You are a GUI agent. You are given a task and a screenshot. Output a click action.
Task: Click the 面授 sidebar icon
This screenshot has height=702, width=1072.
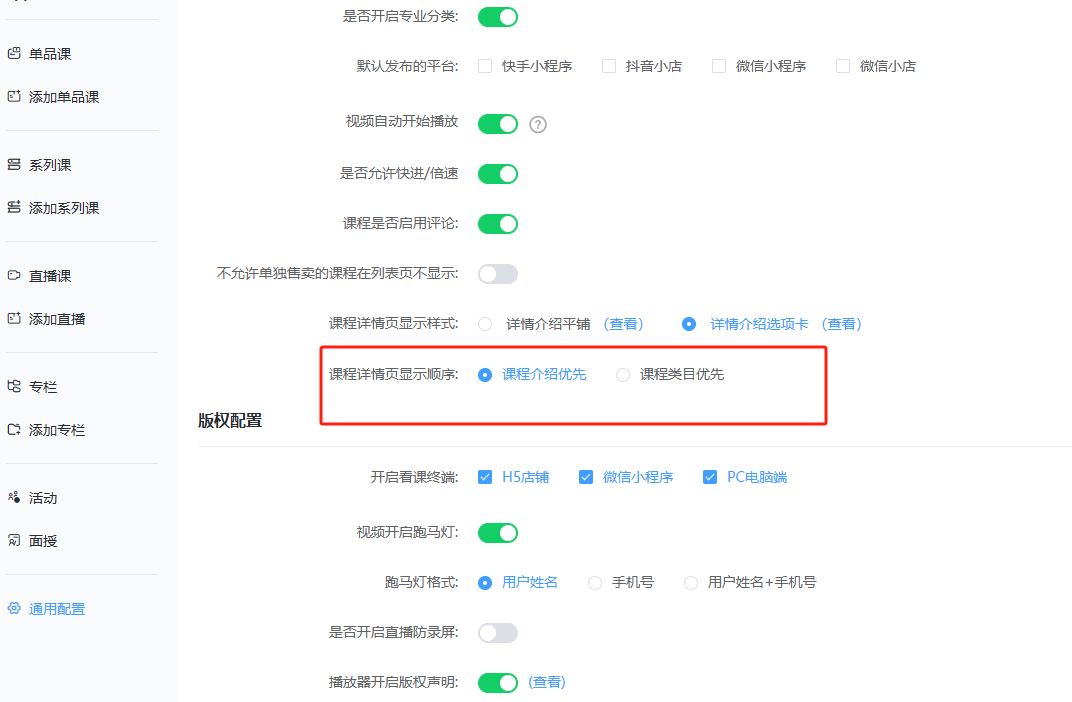point(14,540)
